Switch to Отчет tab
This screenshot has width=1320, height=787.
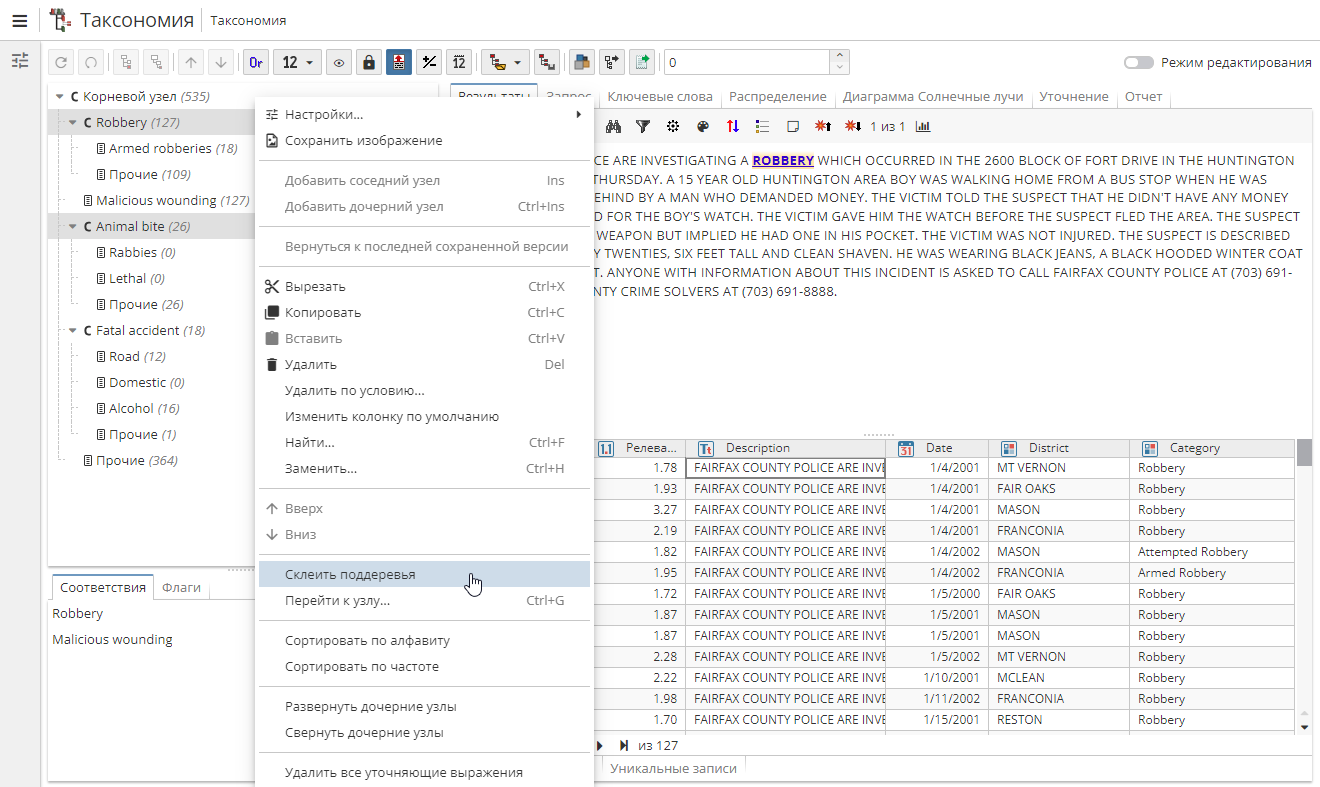click(x=1143, y=97)
